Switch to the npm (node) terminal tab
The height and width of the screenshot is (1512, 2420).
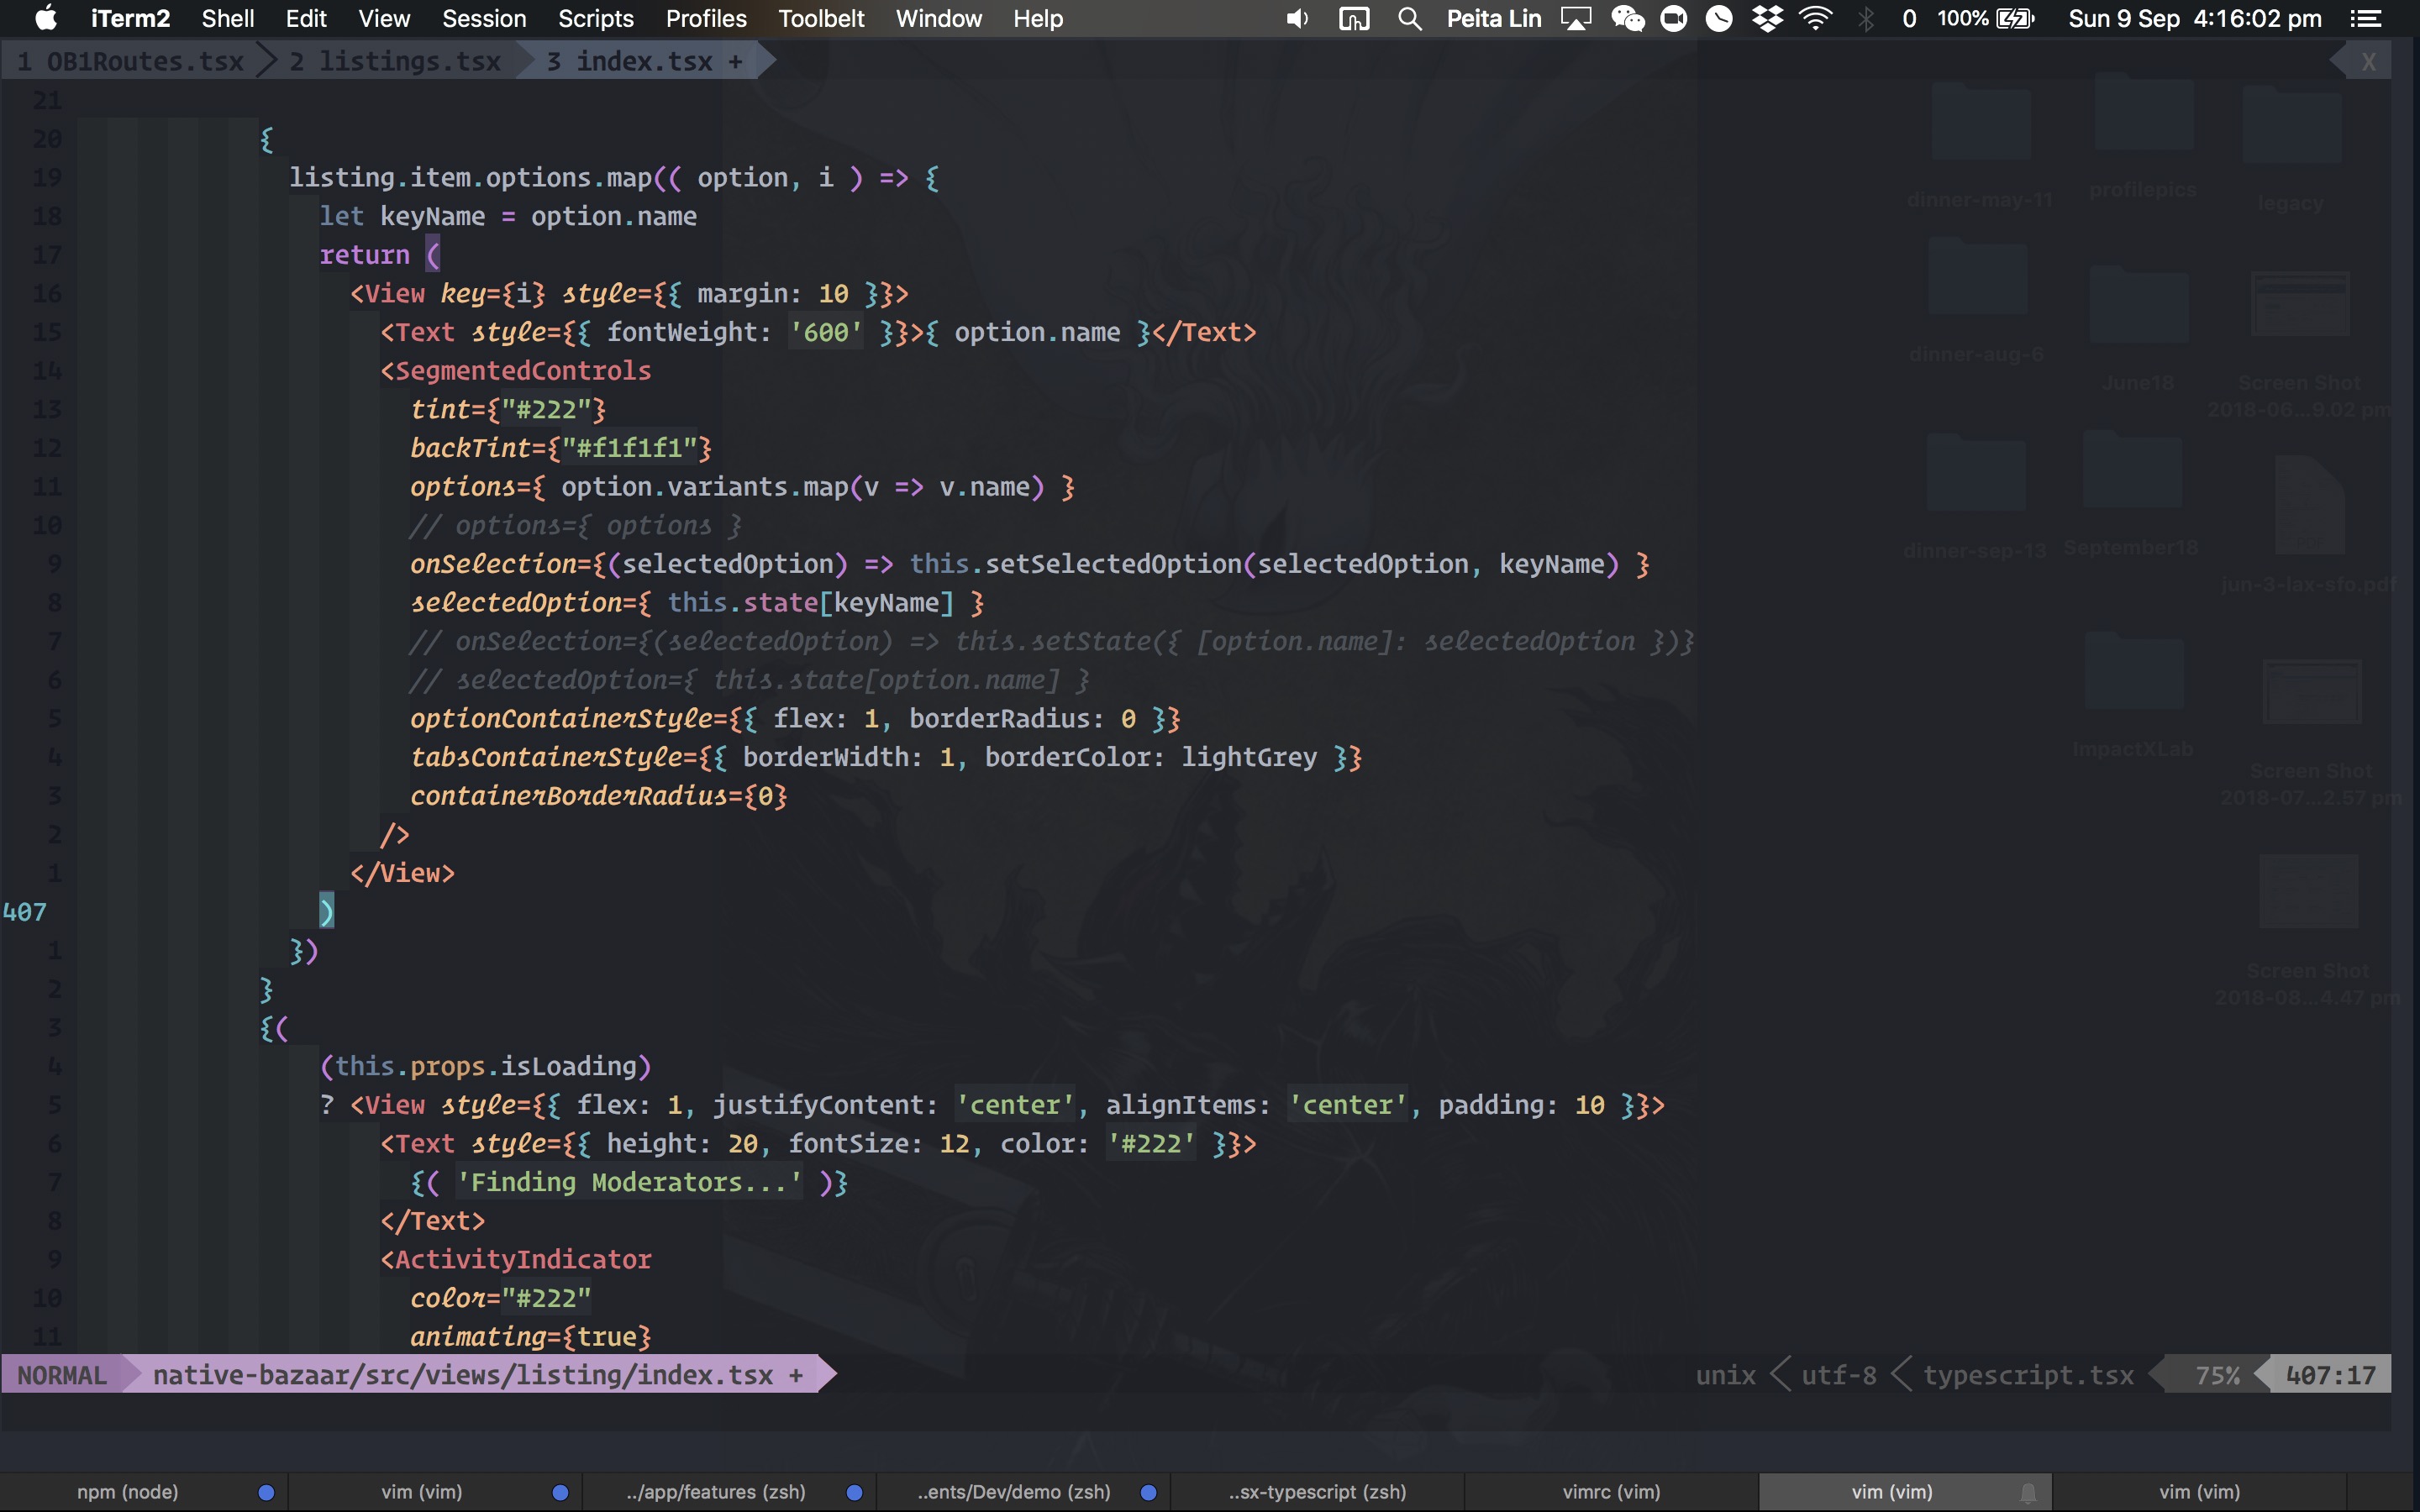[128, 1492]
